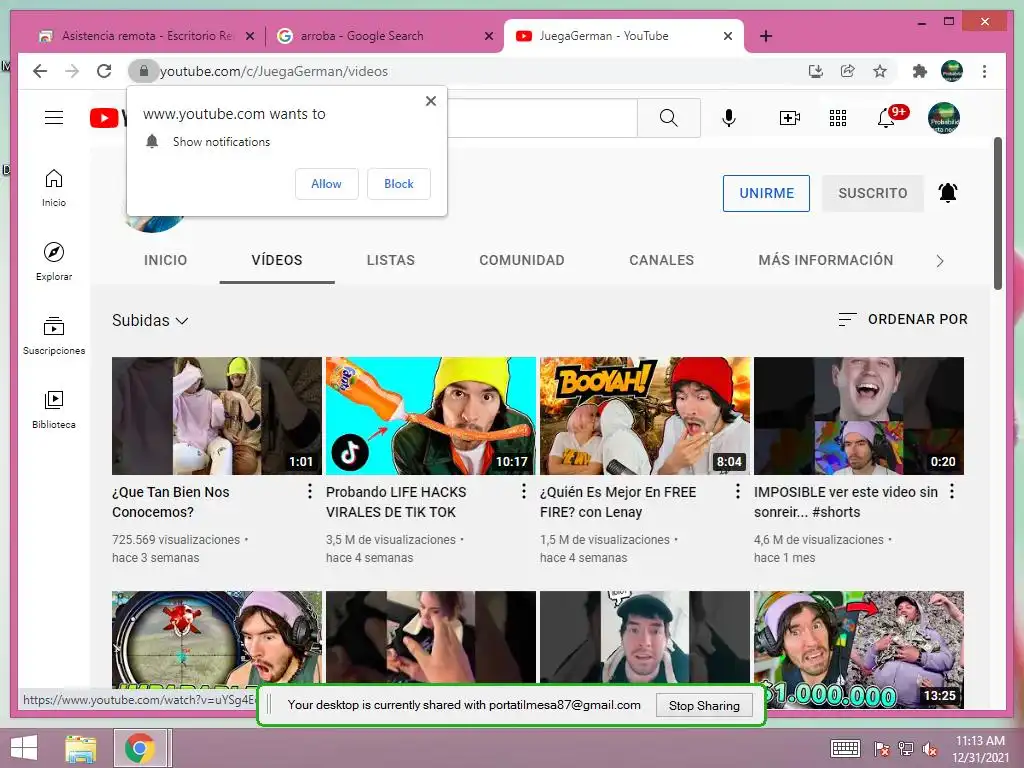
Task: Allow YouTube notifications
Action: (327, 184)
